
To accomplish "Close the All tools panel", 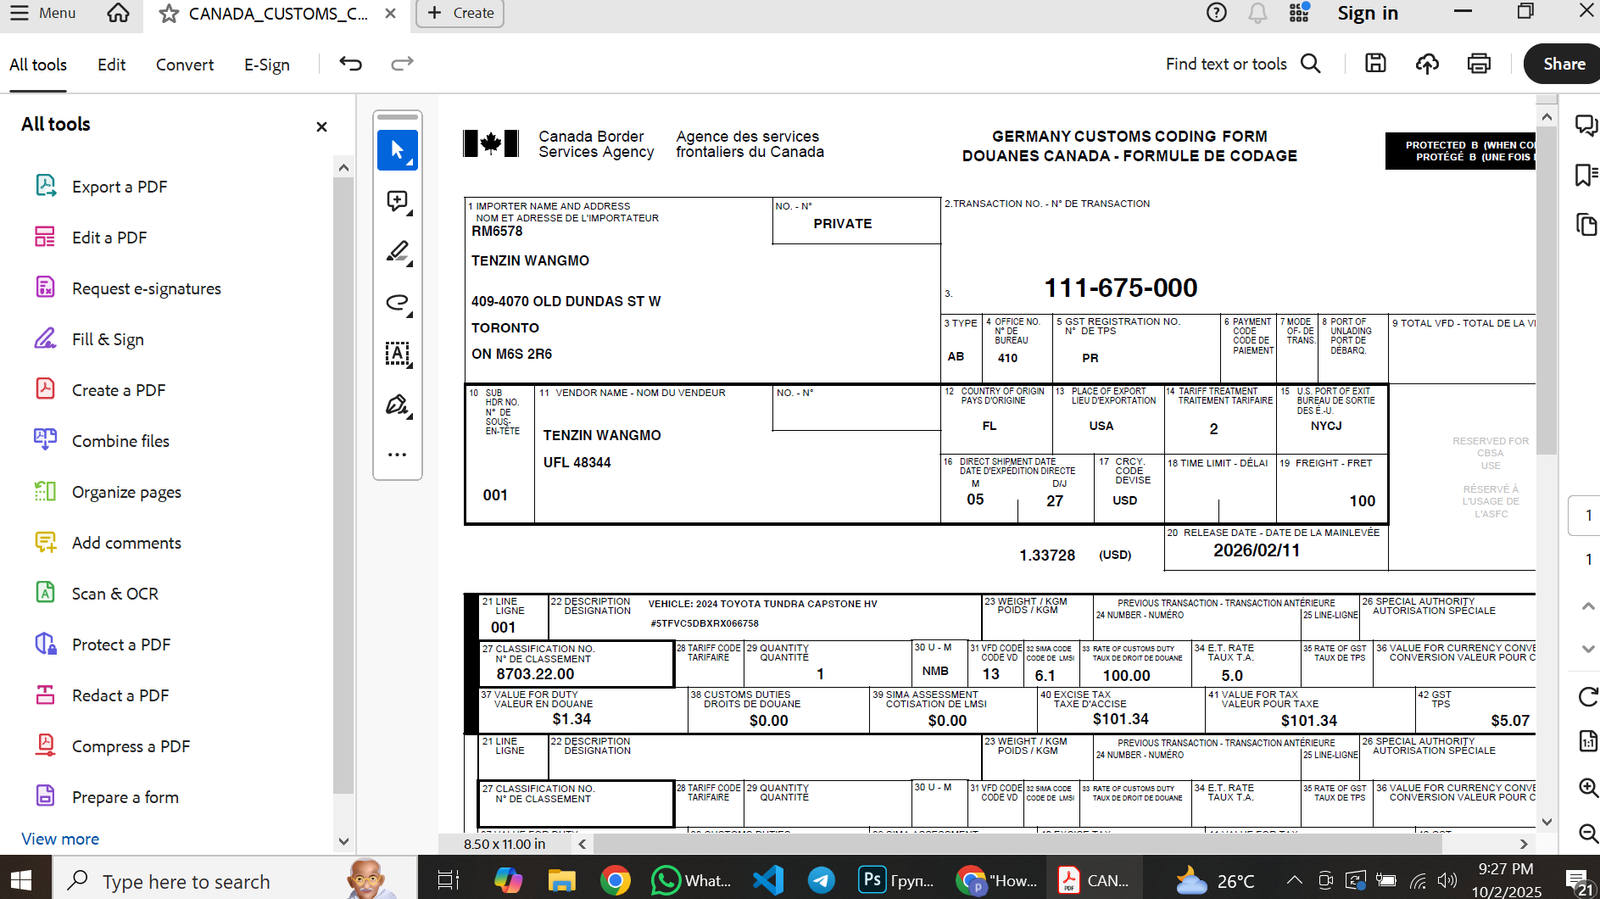I will 321,127.
